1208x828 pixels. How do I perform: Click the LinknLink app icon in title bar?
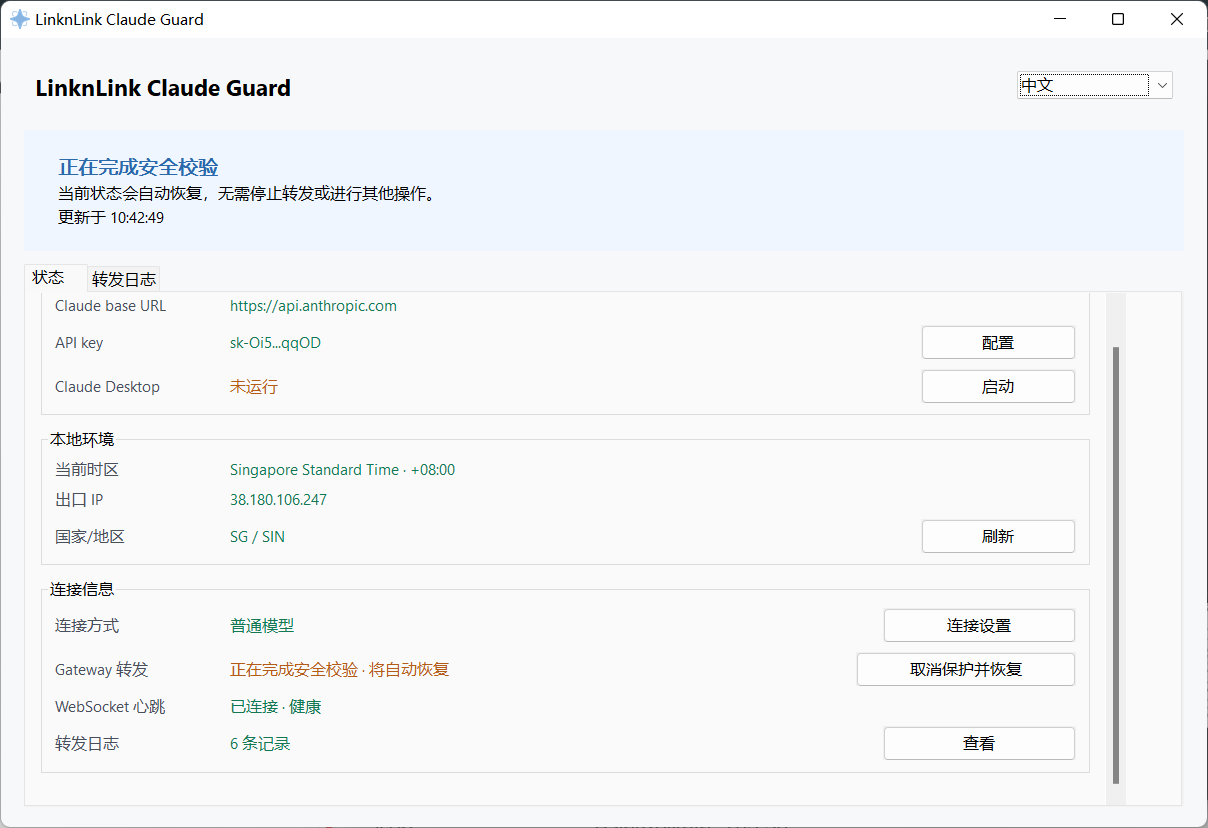[x=19, y=19]
